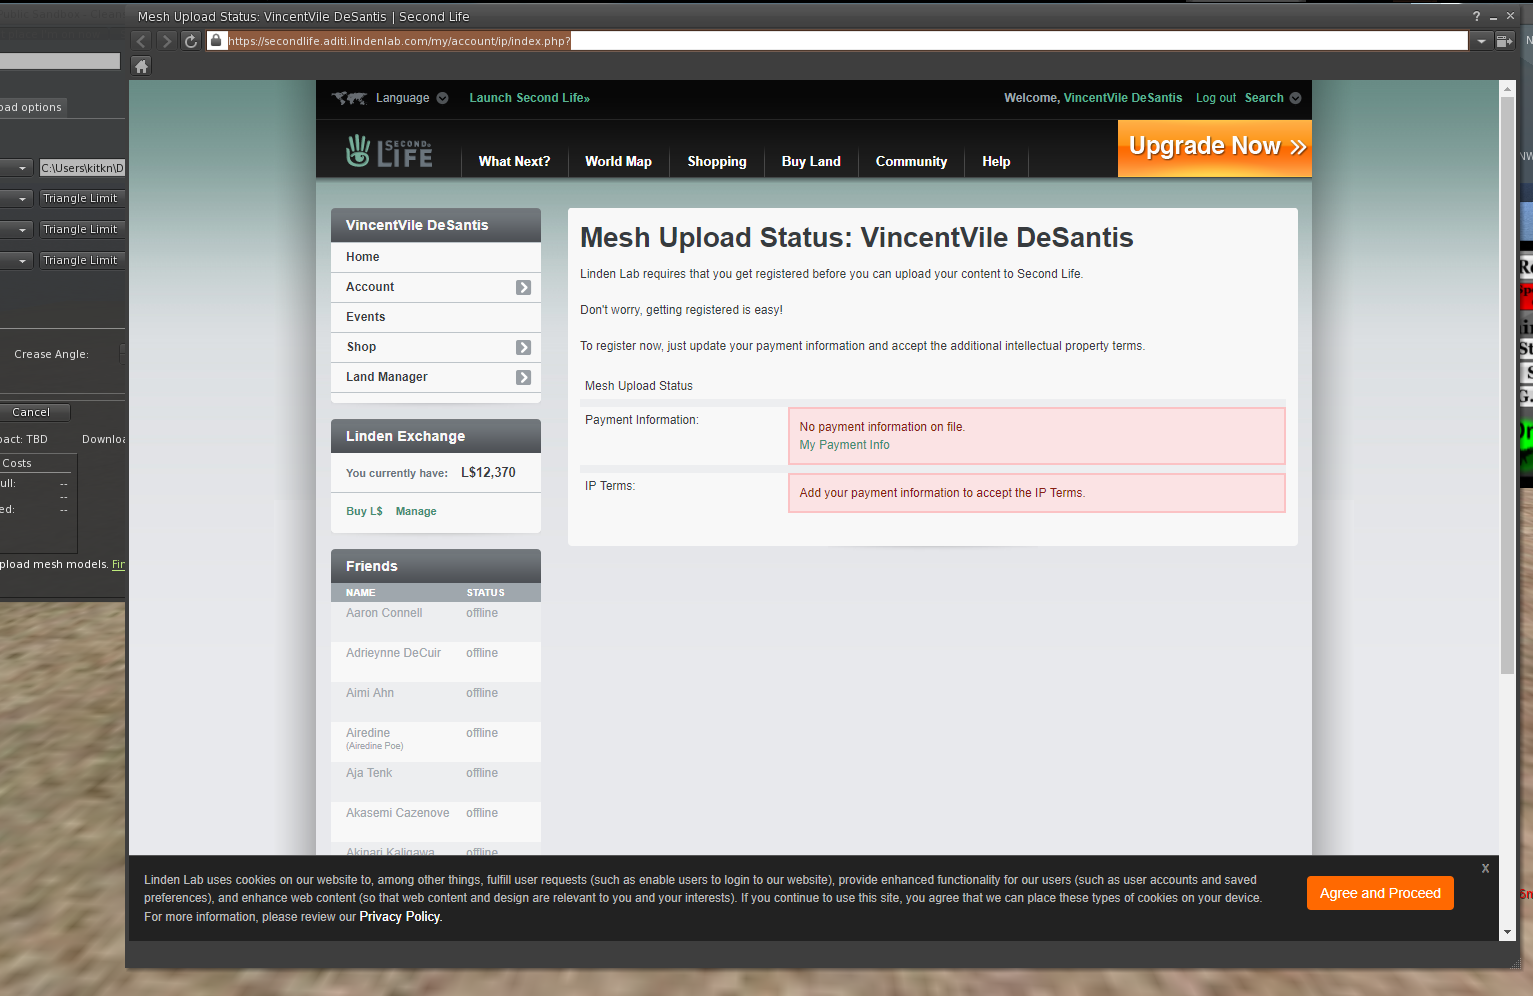Expand the Search dropdown arrow
The height and width of the screenshot is (996, 1533).
coord(1295,98)
